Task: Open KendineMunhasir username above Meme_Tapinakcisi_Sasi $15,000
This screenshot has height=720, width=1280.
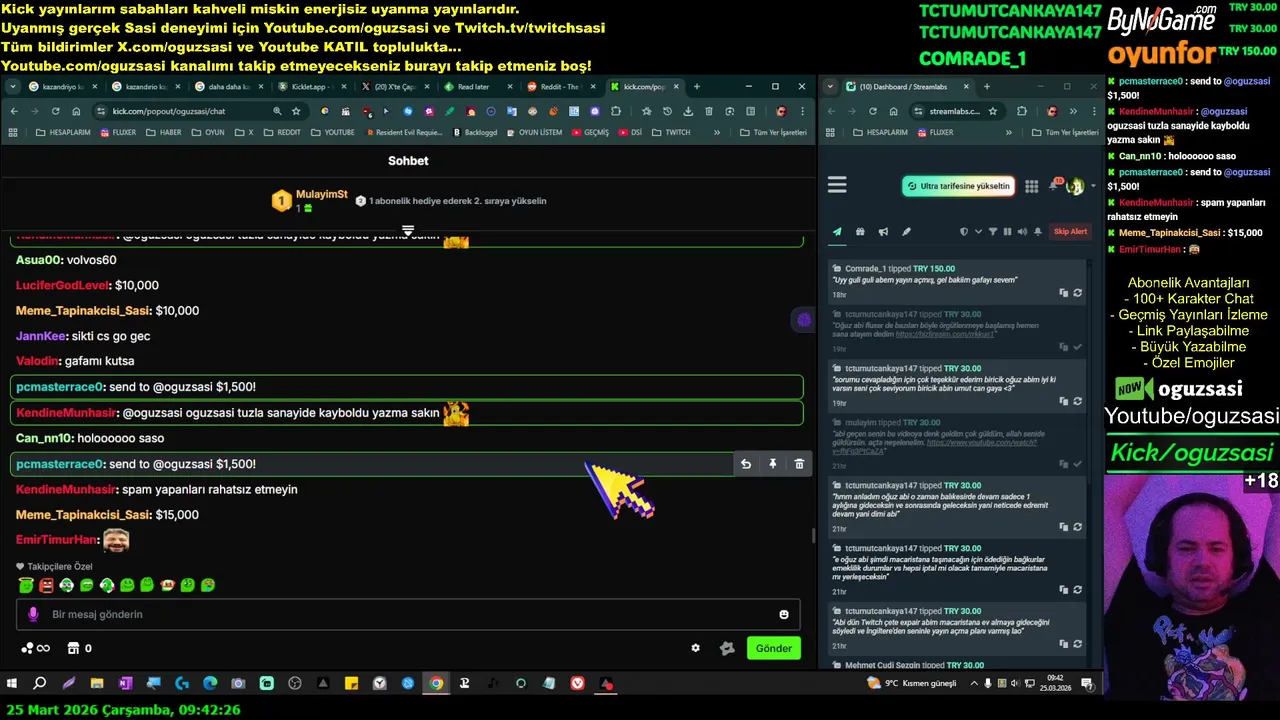Action: click(x=66, y=489)
